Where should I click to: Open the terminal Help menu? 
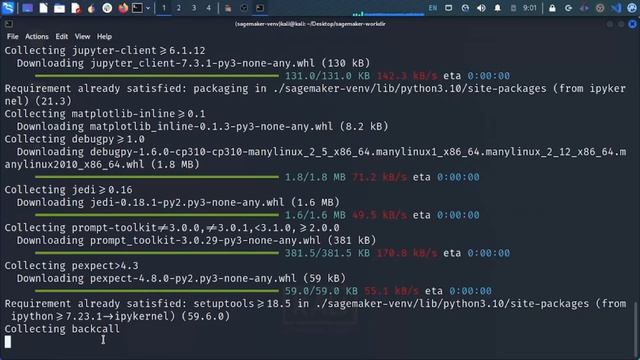click(x=104, y=36)
